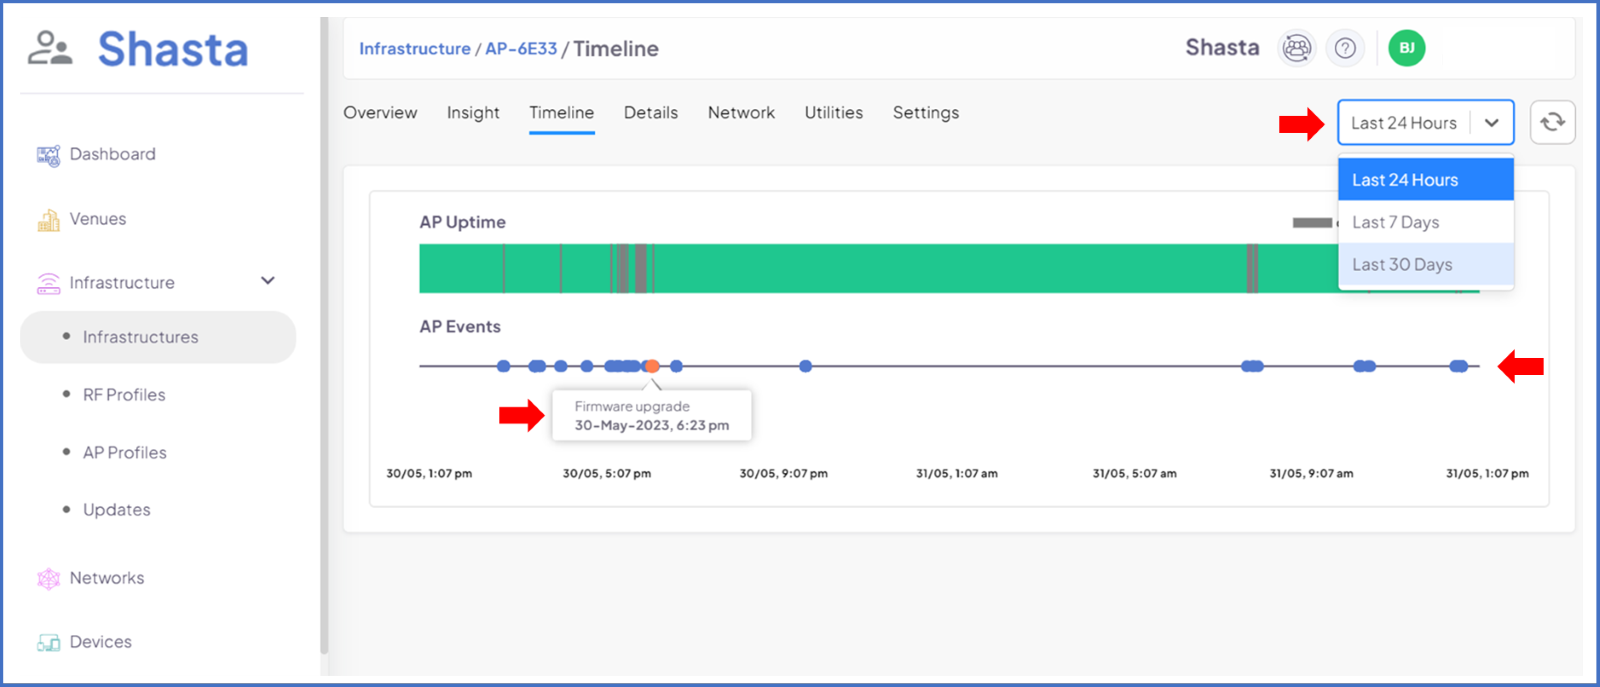Click the 31/05, 1:07 am axis label

(x=957, y=474)
